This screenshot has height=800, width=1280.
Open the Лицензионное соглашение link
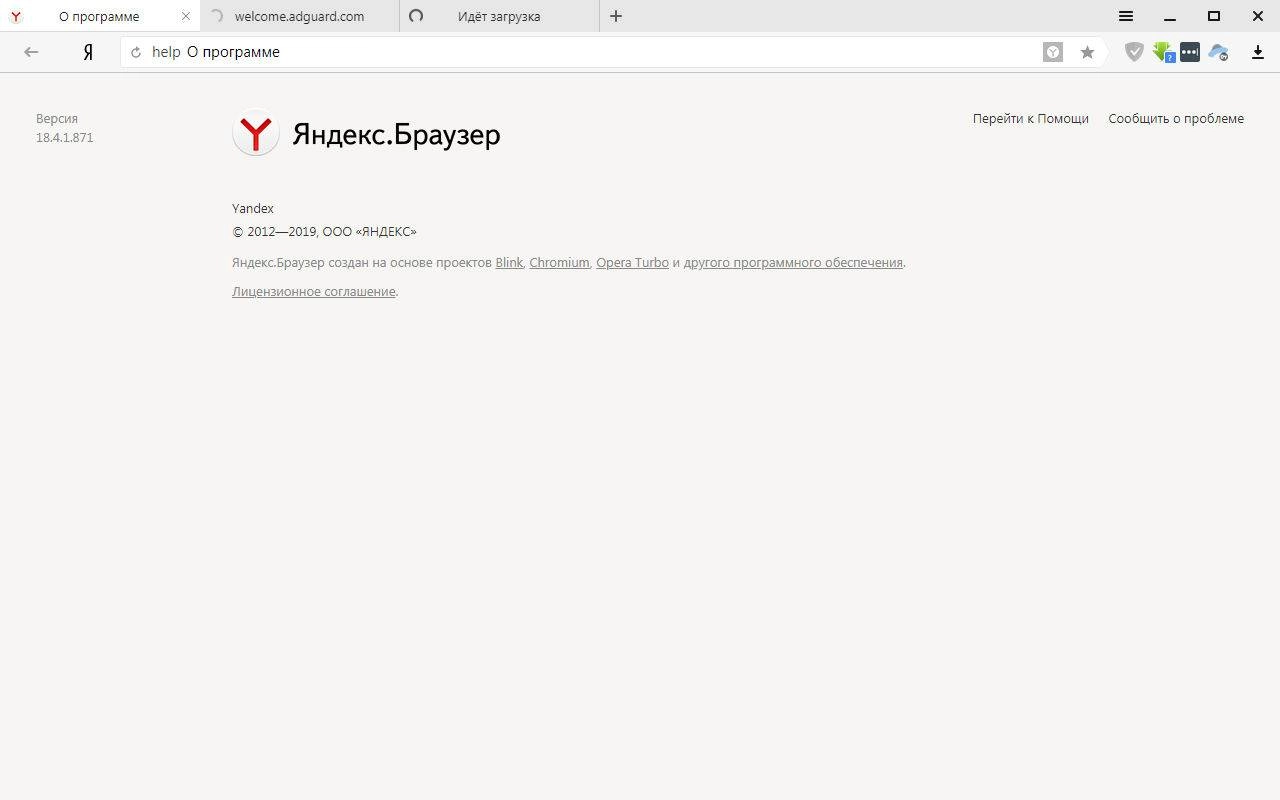(314, 291)
